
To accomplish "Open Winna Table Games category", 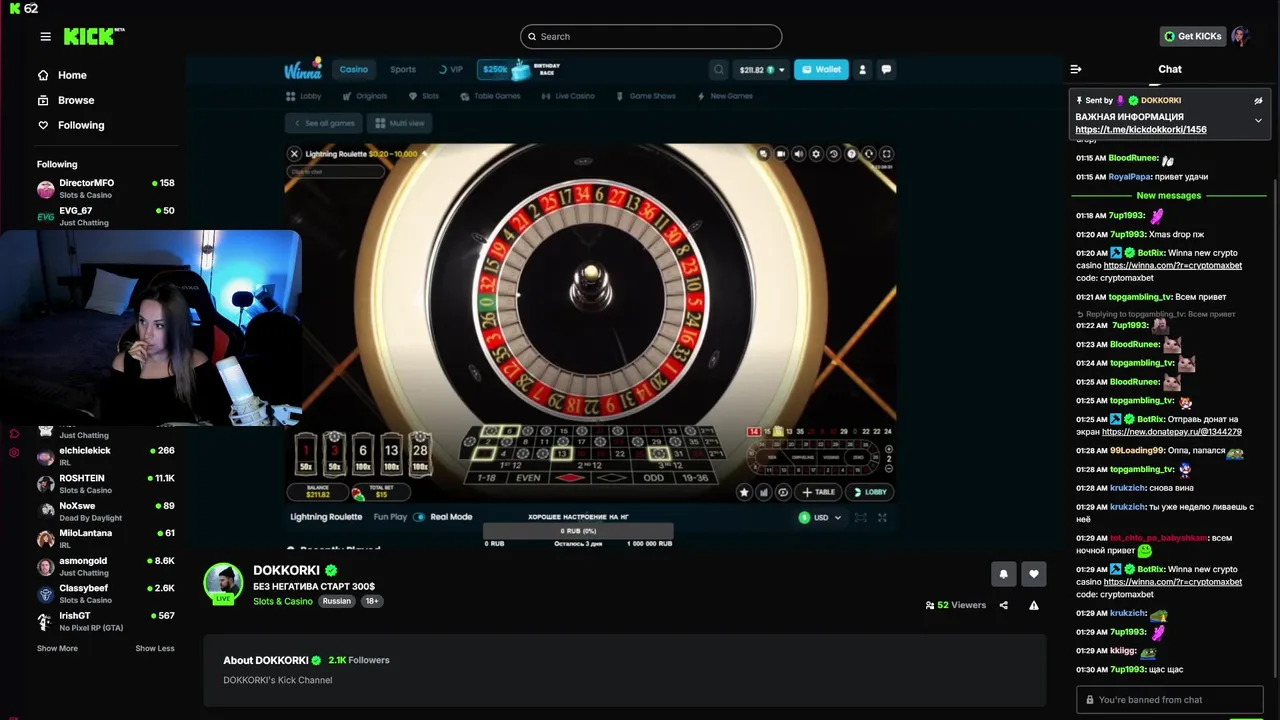I will 490,96.
